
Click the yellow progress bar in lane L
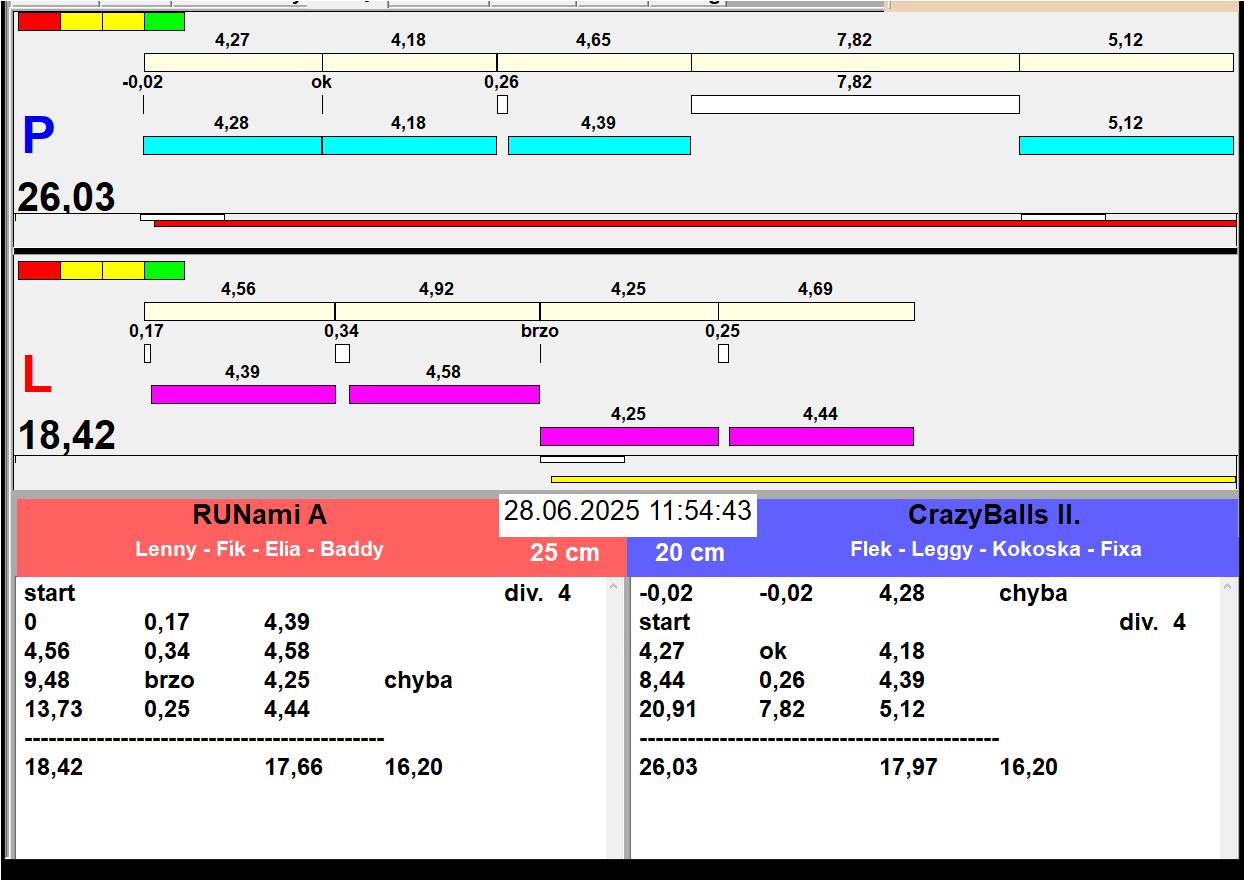coord(892,479)
